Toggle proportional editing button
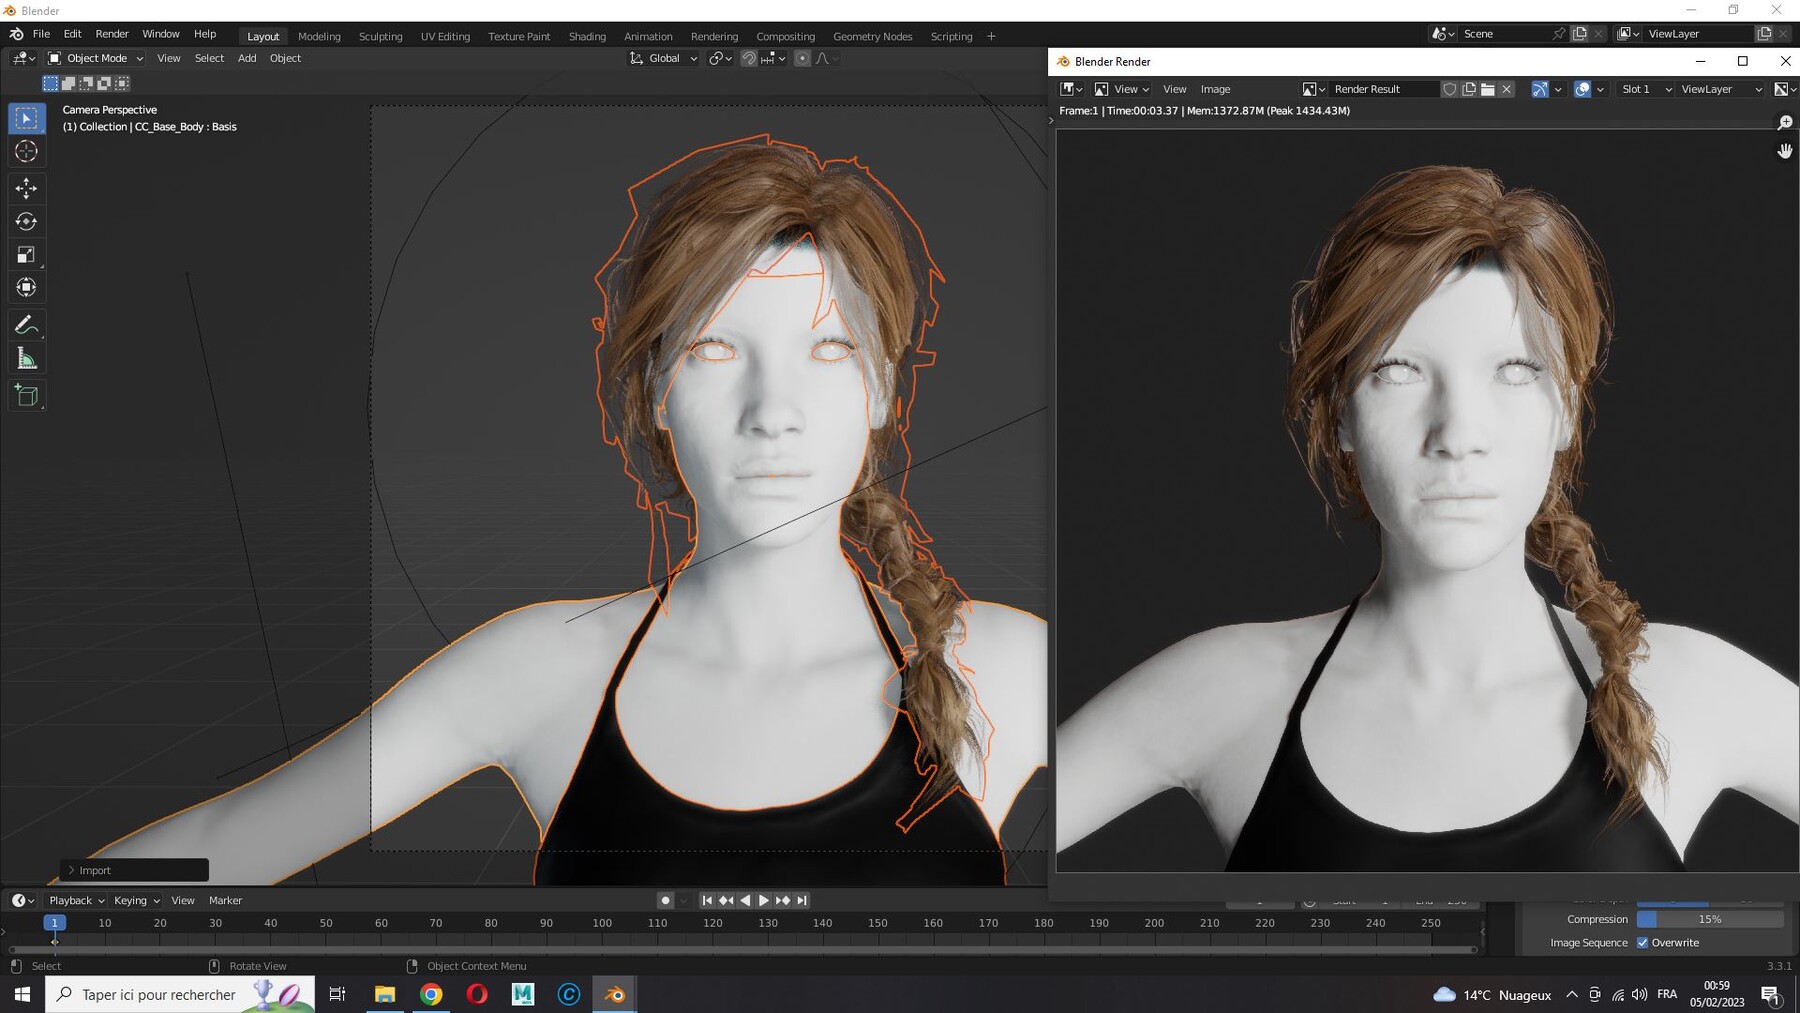This screenshot has width=1800, height=1013. tap(802, 58)
